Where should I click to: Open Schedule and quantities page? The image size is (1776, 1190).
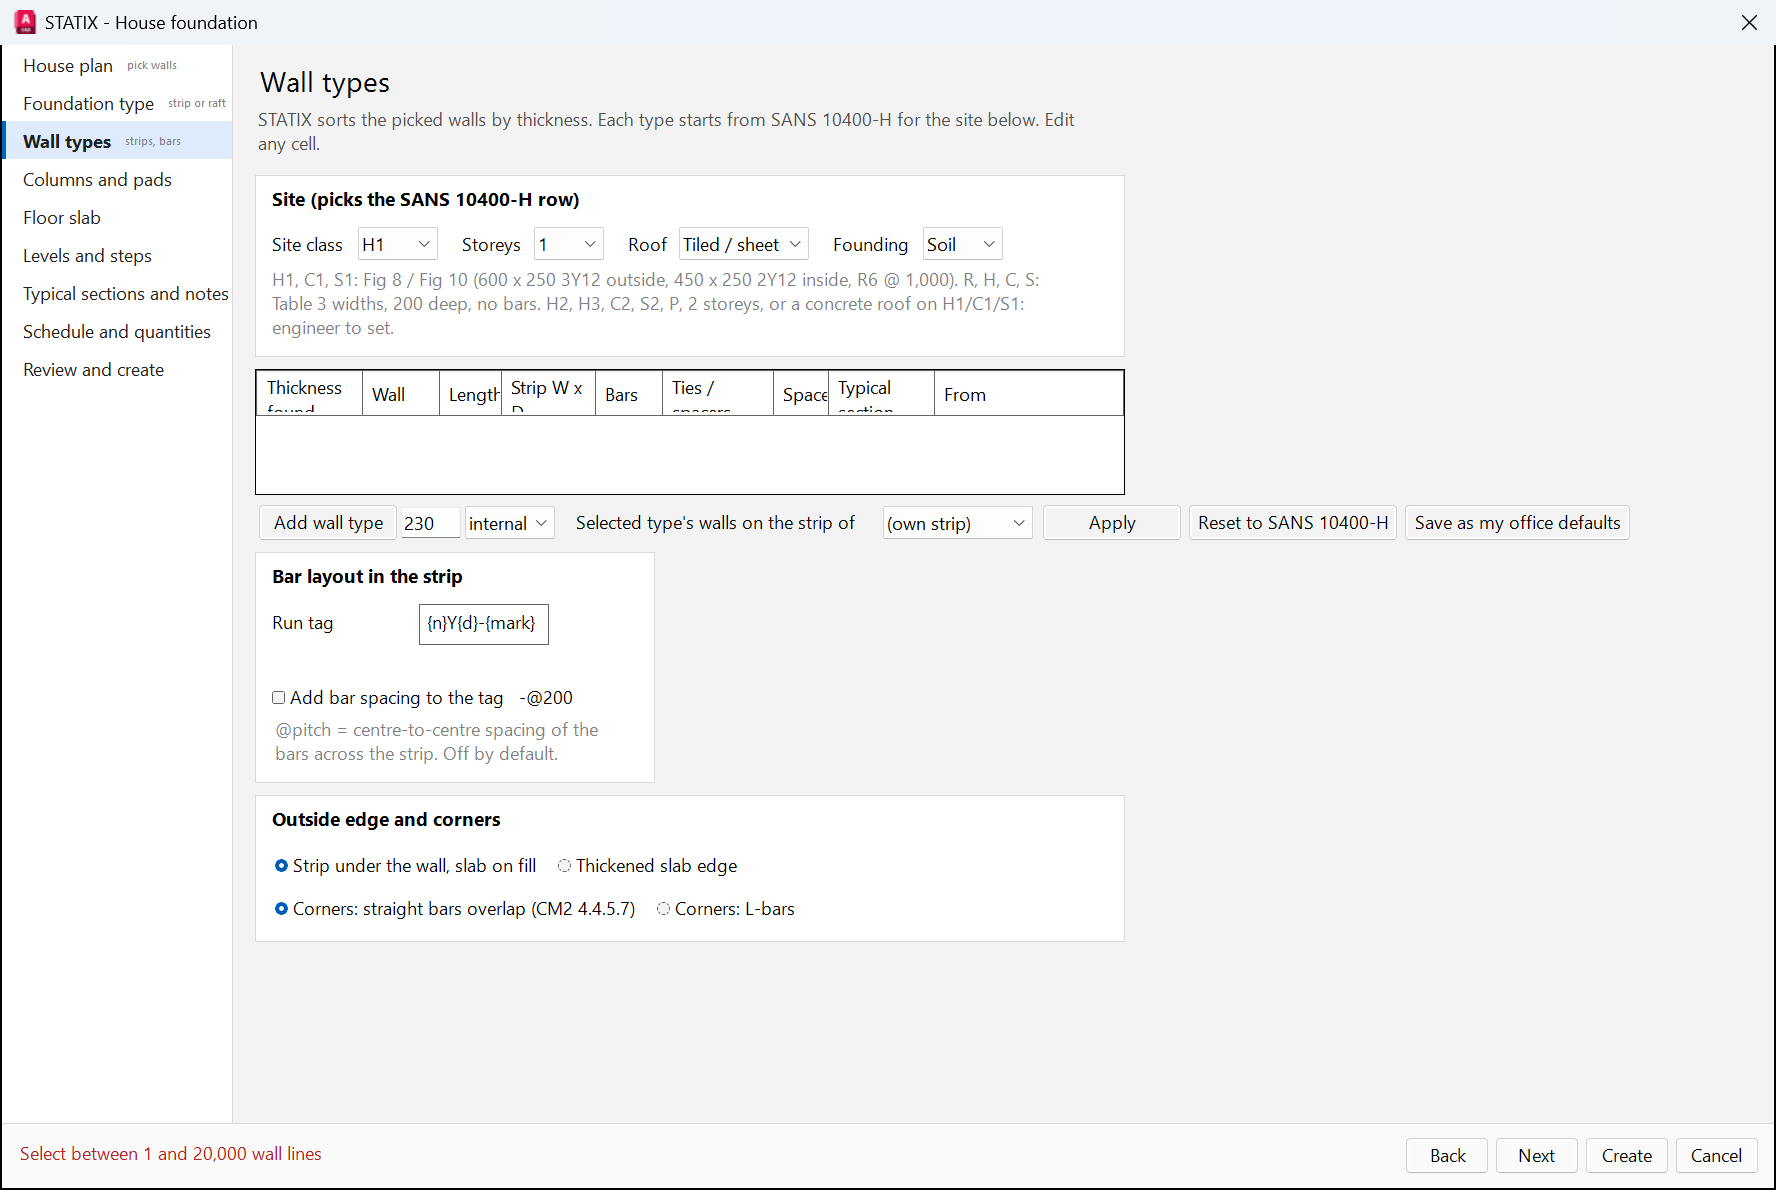coord(117,331)
